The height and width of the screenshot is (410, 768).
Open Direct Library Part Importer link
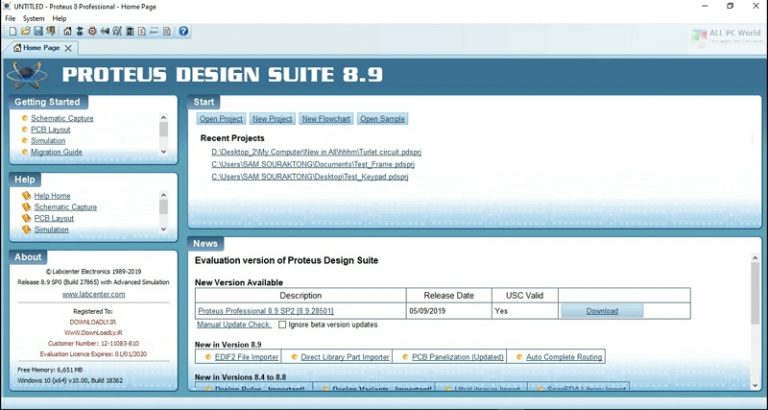[345, 357]
